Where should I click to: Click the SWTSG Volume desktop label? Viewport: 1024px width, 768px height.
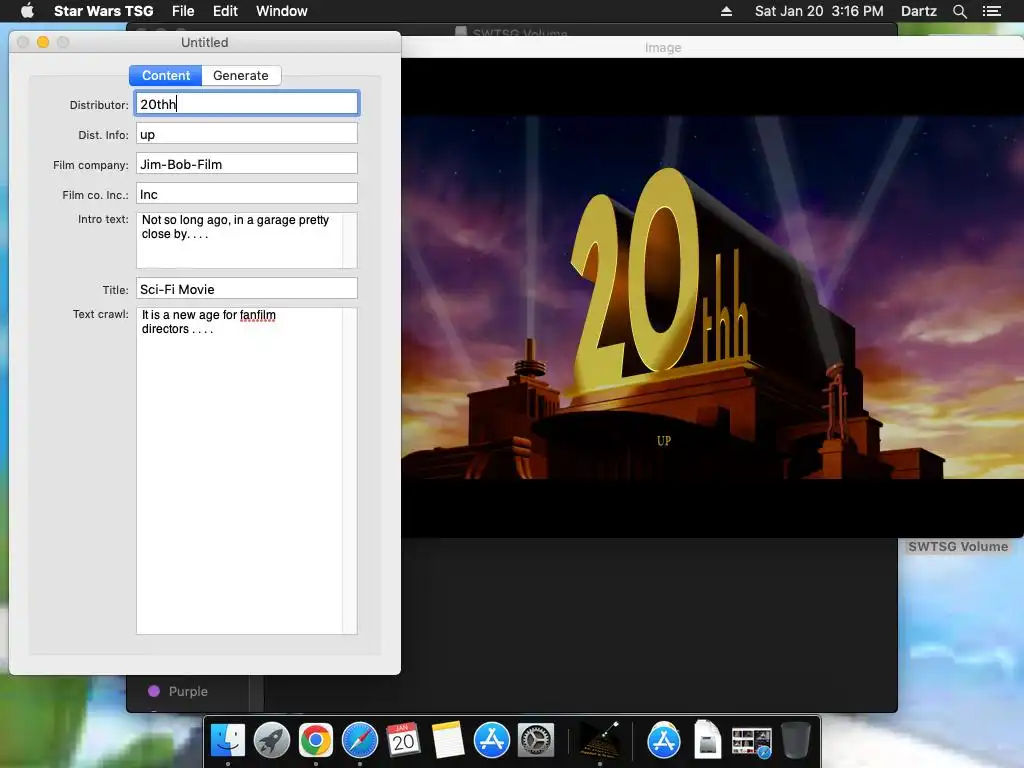[957, 547]
